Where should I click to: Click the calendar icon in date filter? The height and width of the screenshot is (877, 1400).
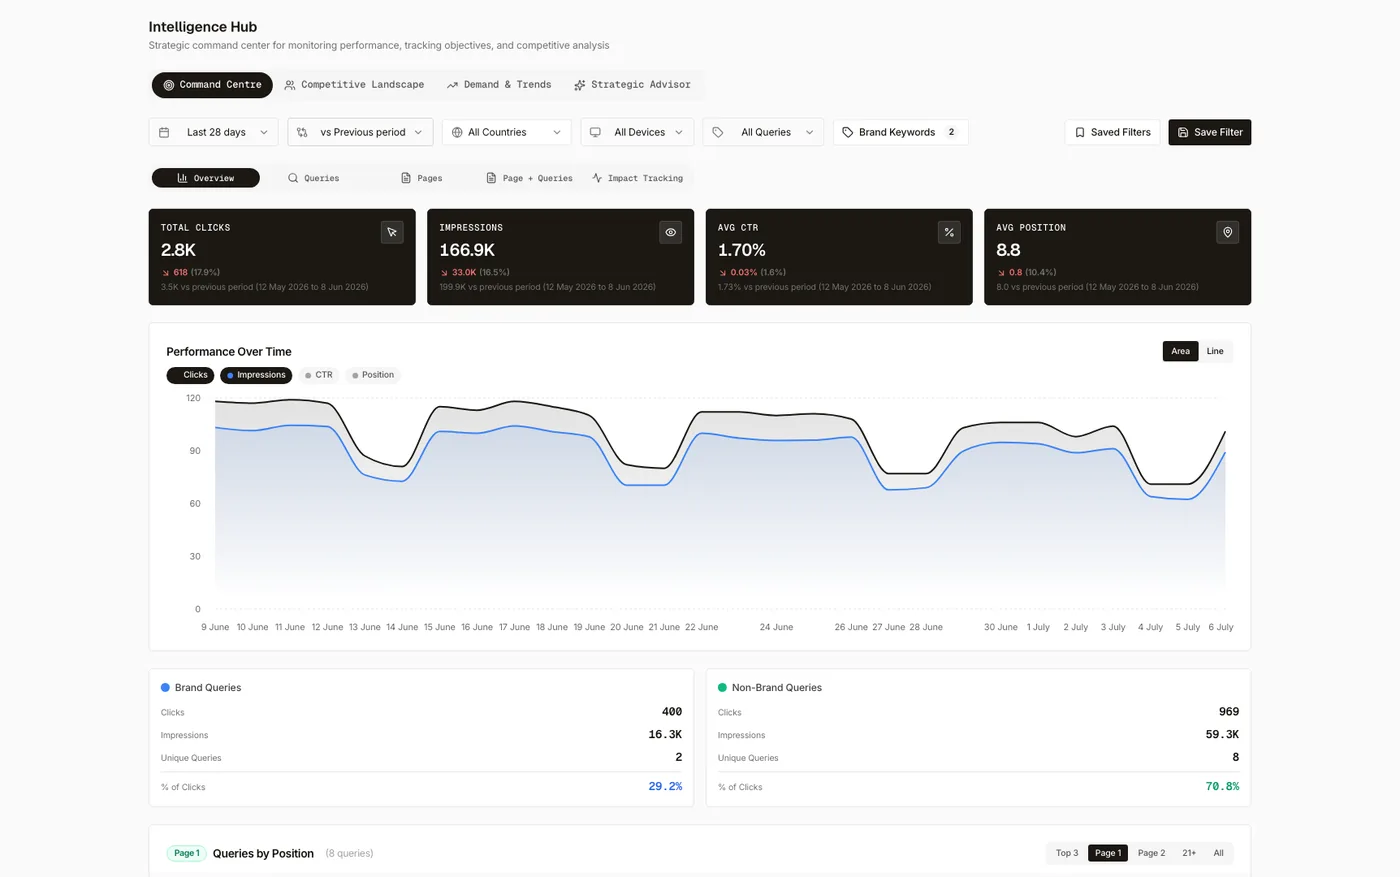coord(164,132)
